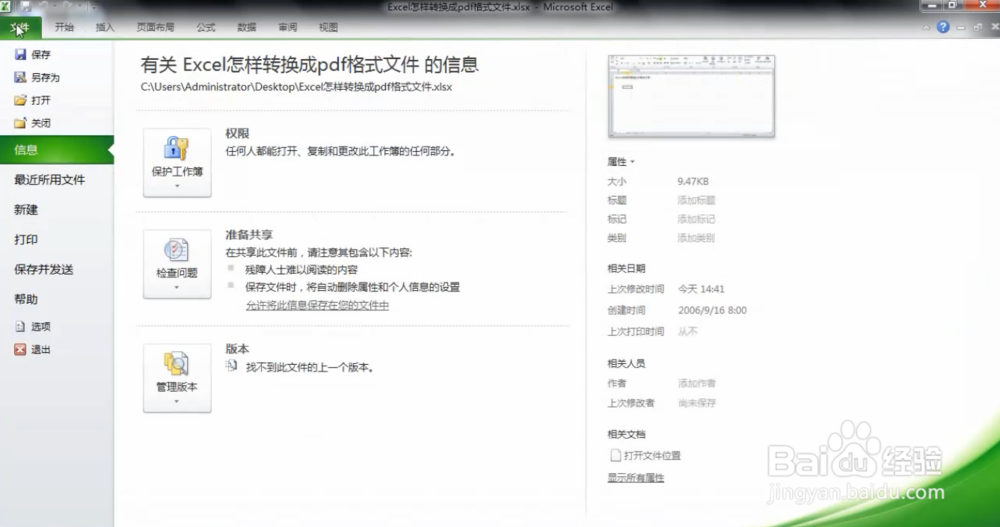Click the 从不 last printed value
Image resolution: width=1000 pixels, height=527 pixels.
click(x=688, y=332)
